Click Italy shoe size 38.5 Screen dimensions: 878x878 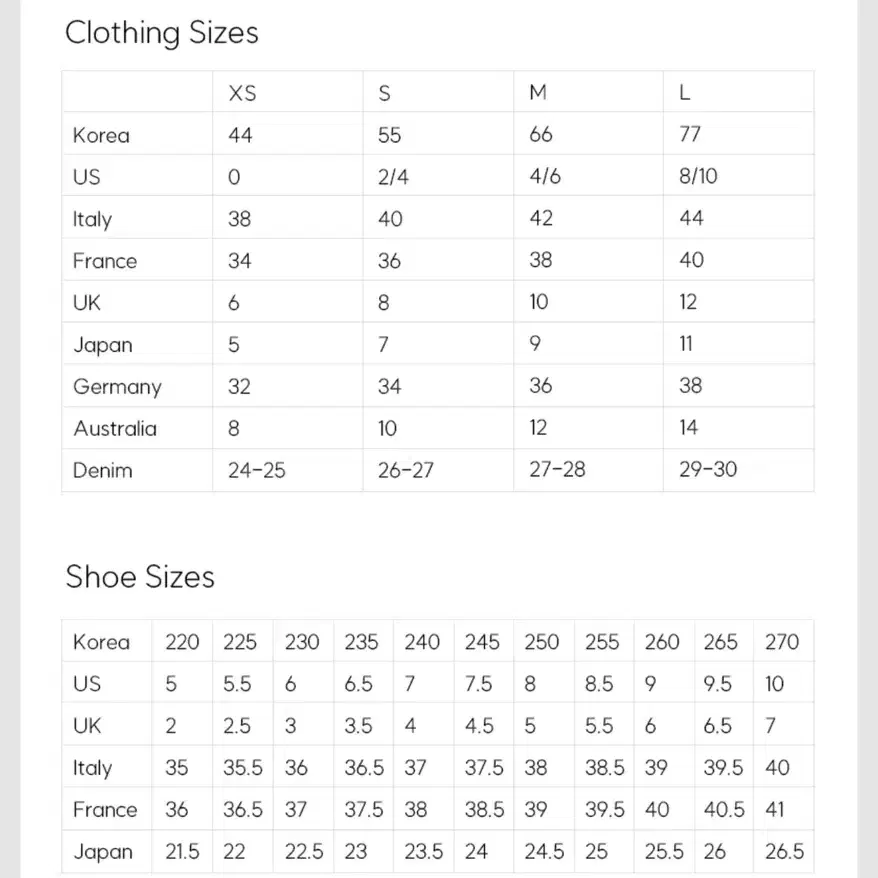coord(605,768)
